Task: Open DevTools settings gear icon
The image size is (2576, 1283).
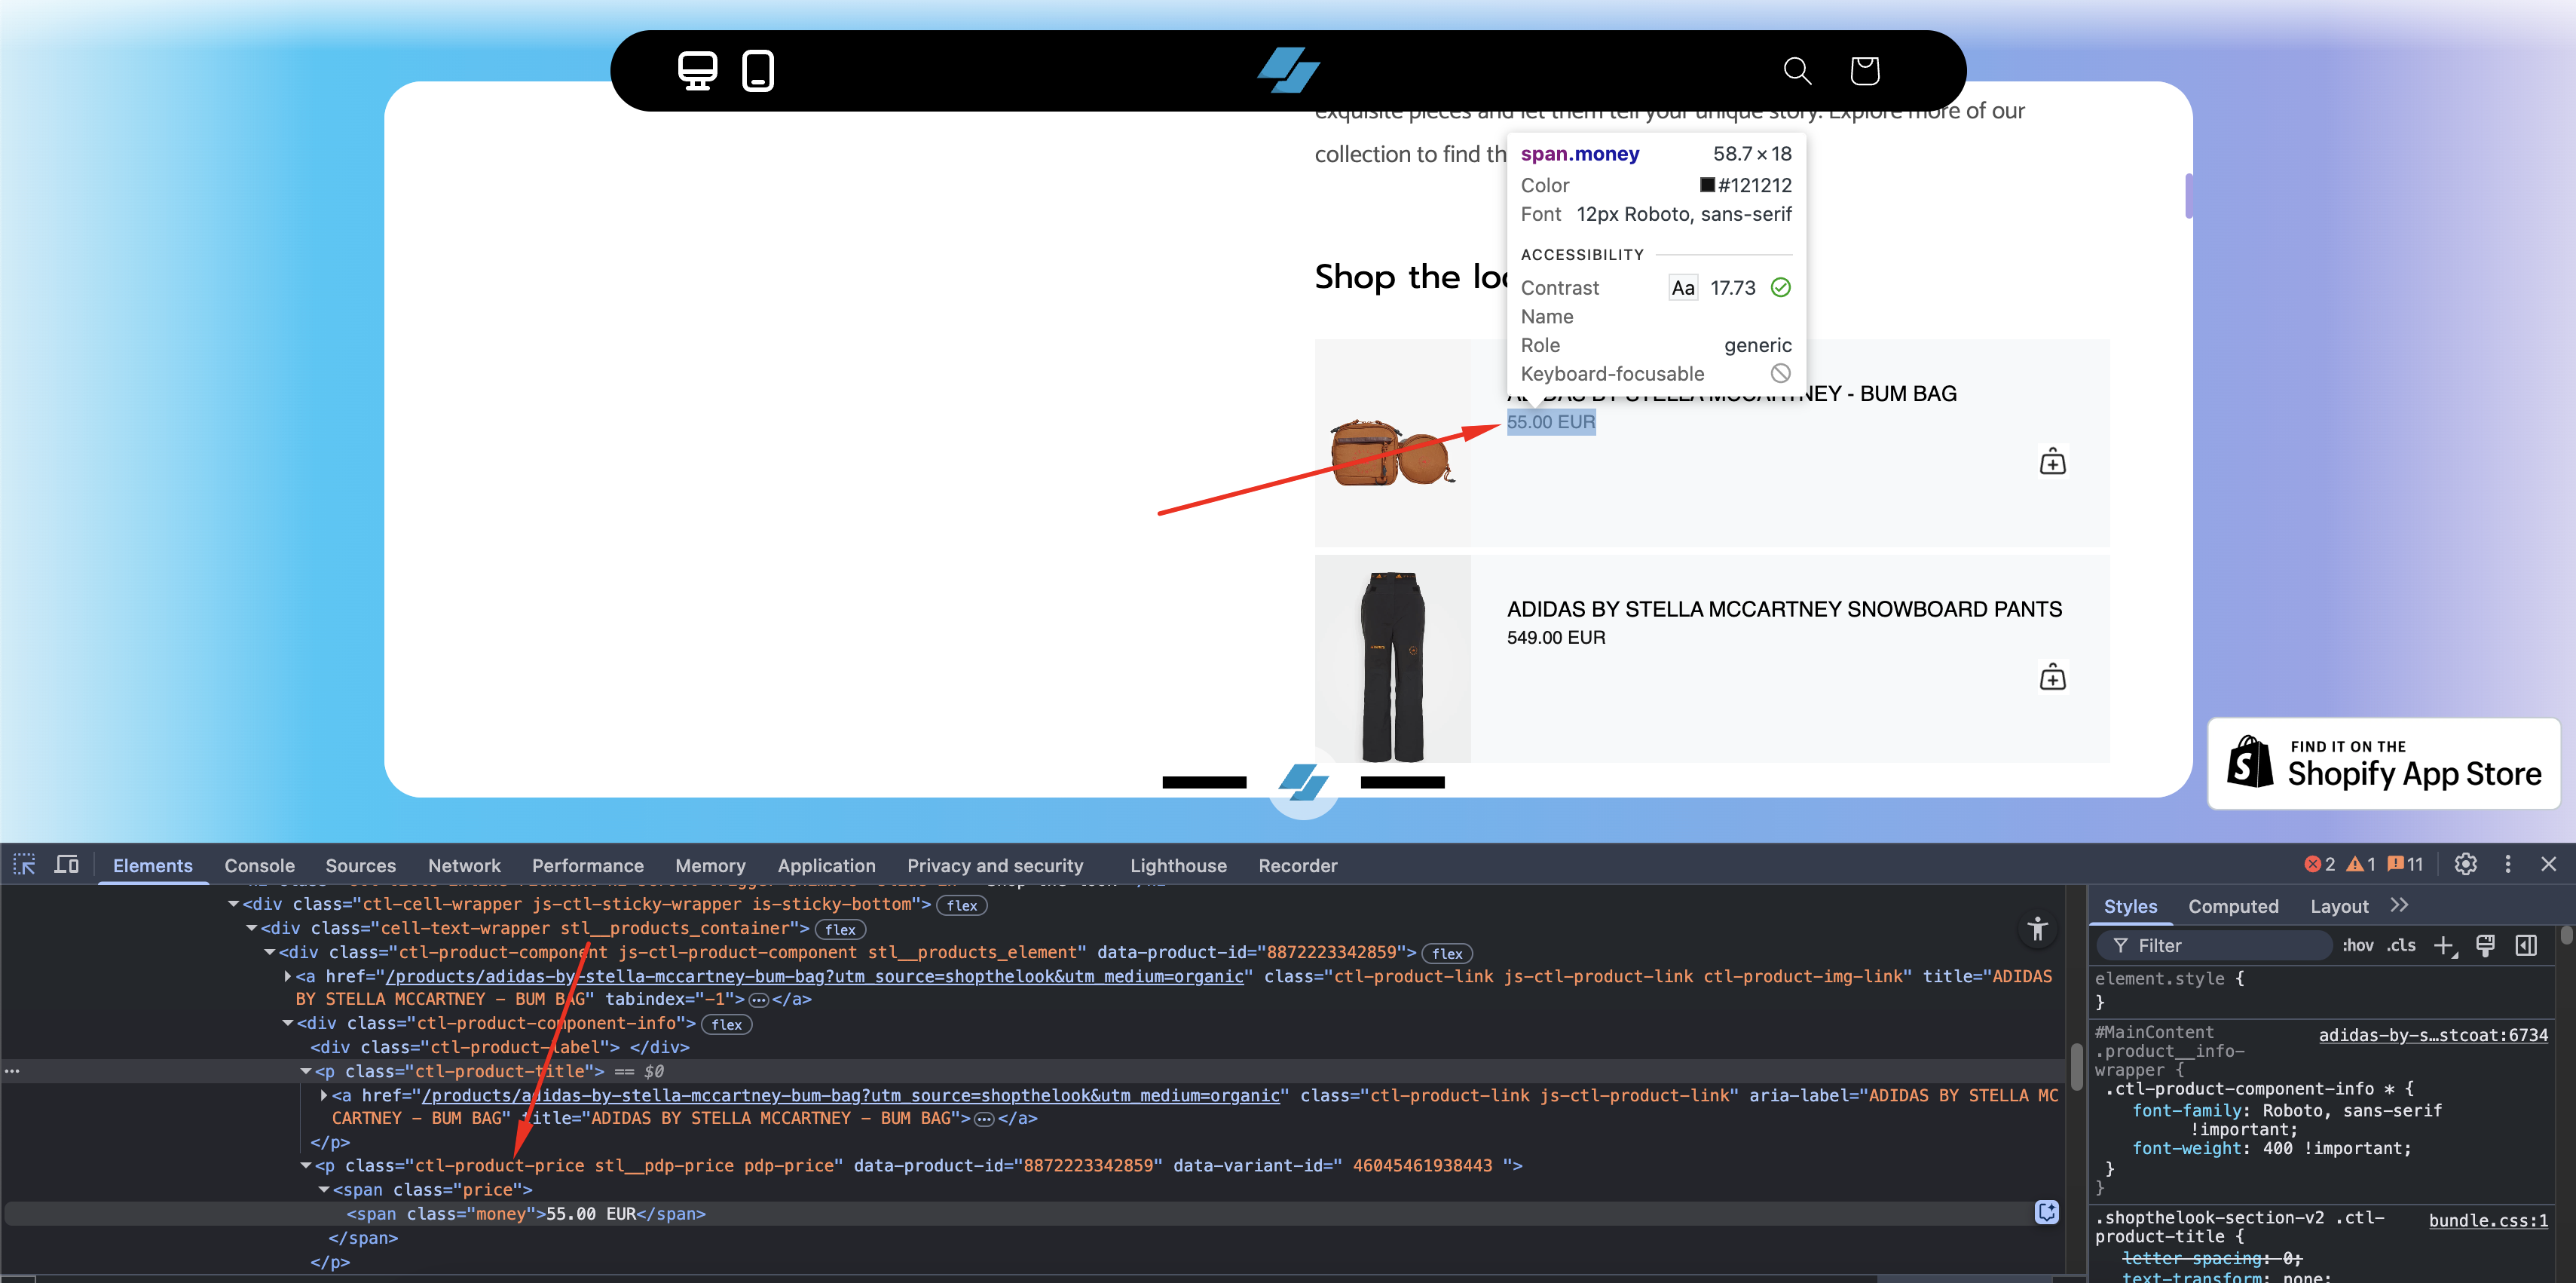Action: (2465, 865)
